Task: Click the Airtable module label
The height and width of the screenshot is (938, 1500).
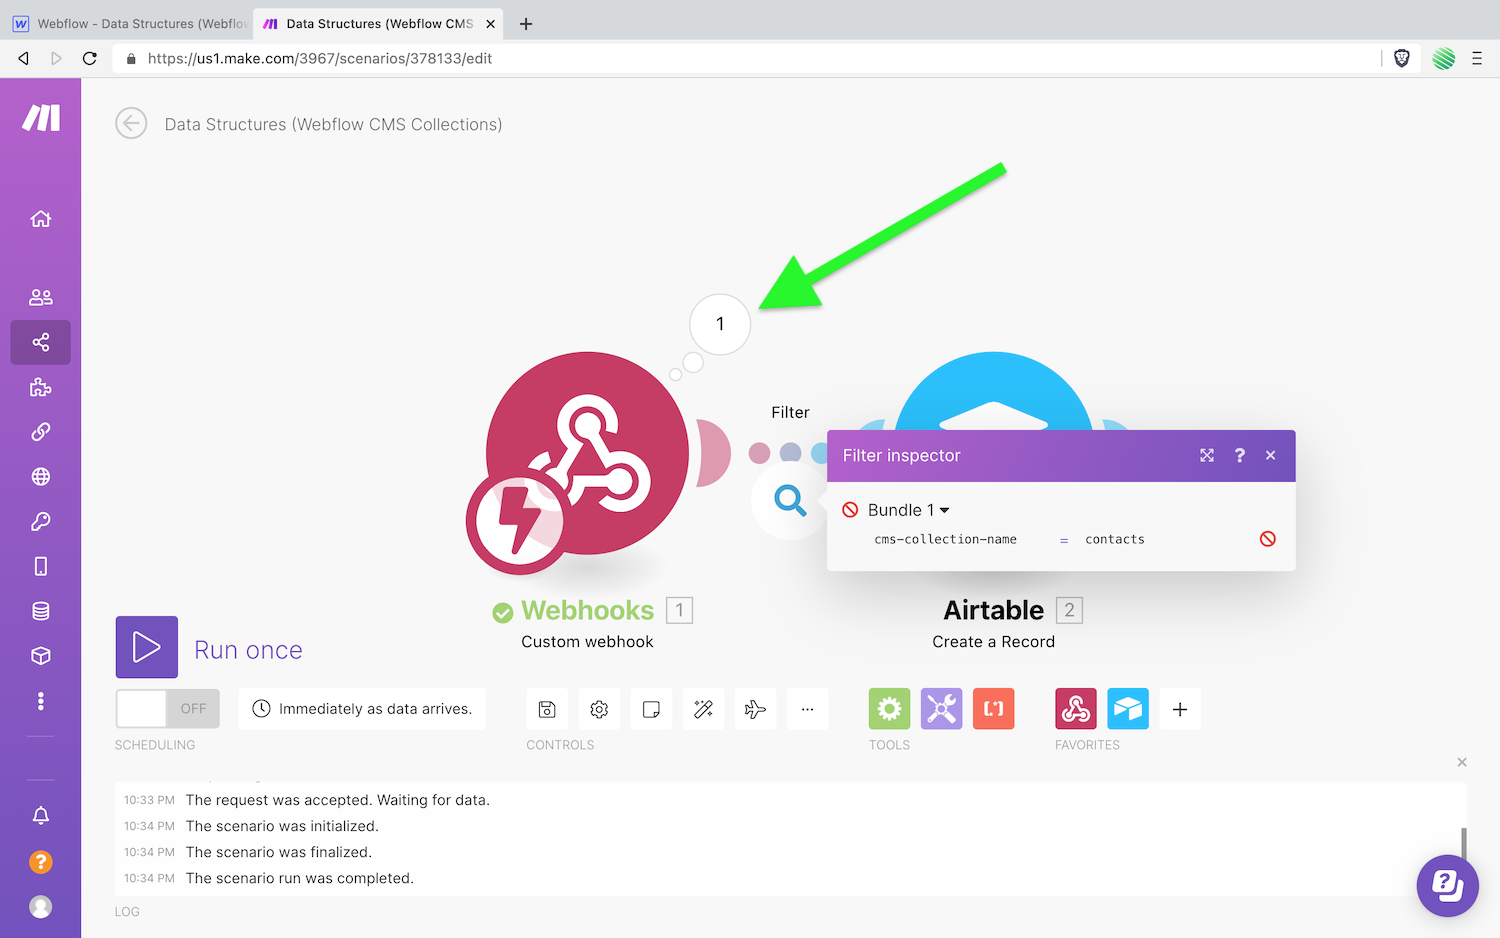Action: (x=993, y=610)
